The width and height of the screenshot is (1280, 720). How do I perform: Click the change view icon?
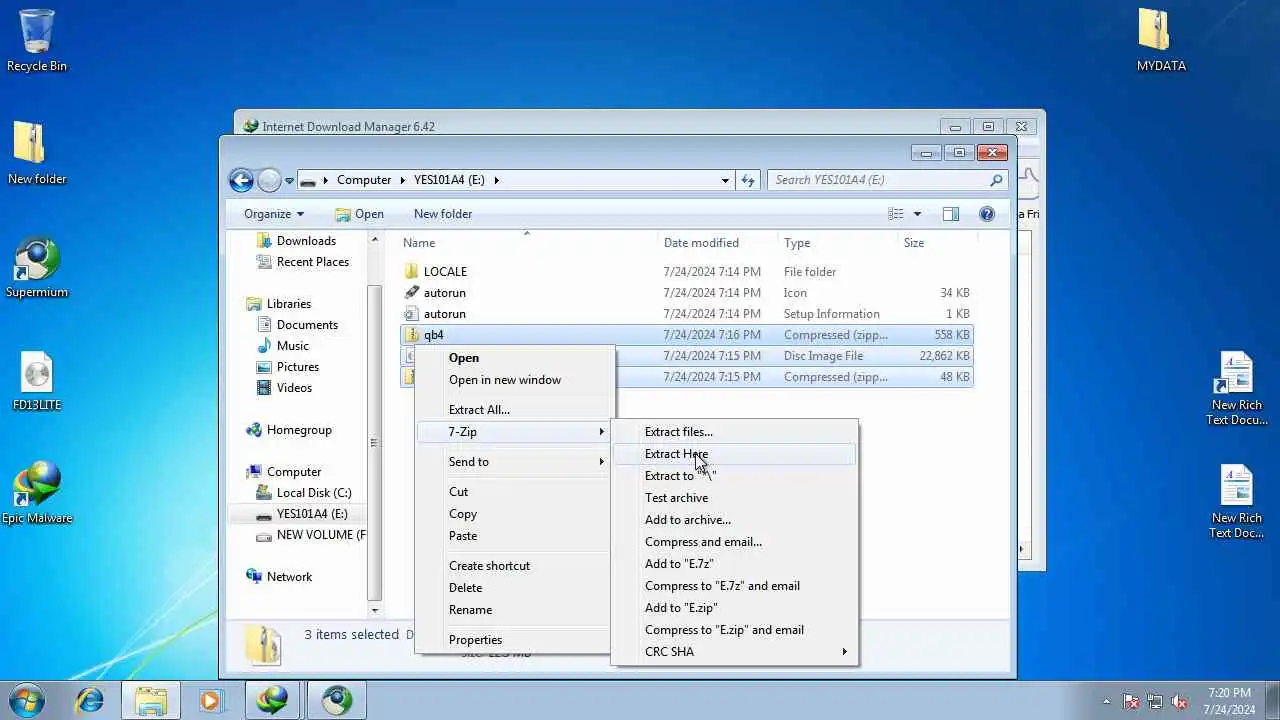[x=896, y=214]
